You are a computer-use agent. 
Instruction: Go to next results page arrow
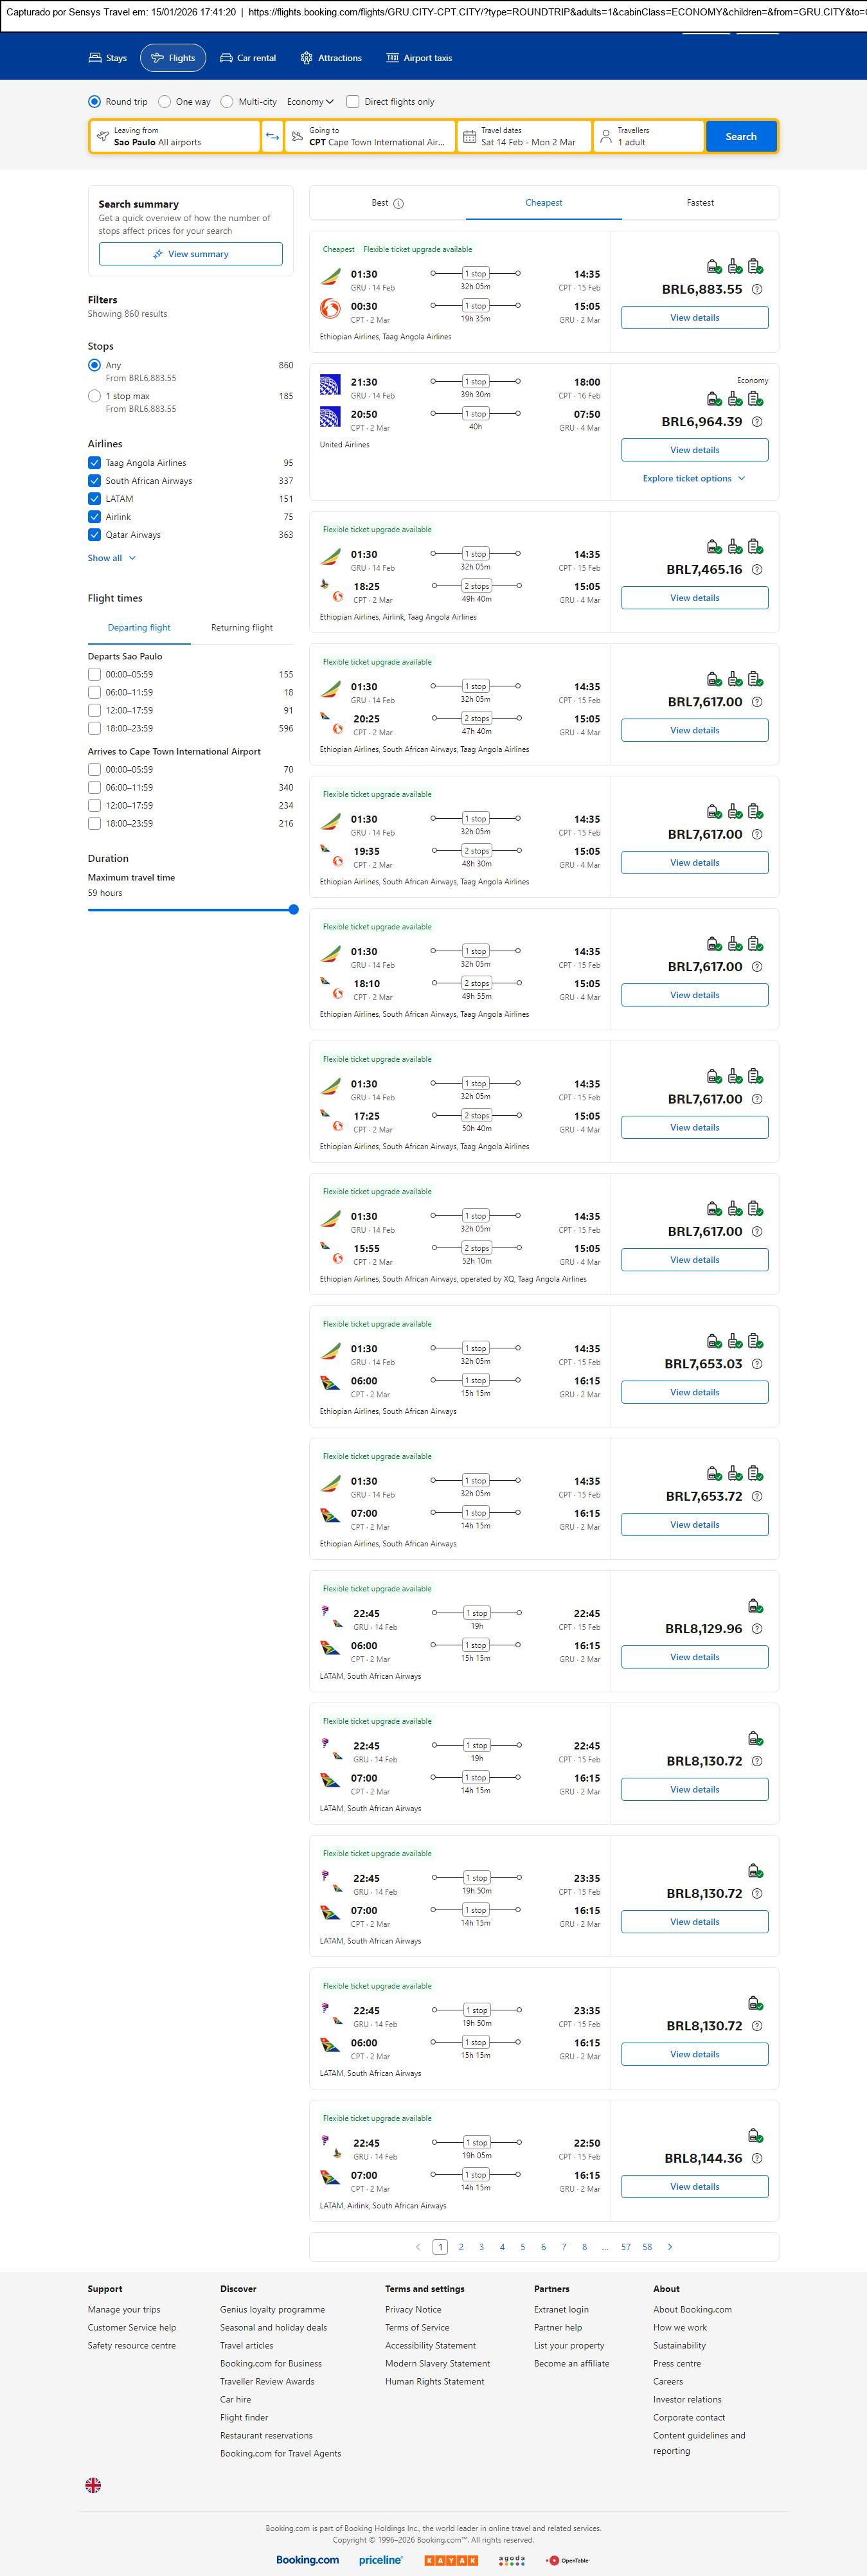[670, 2247]
